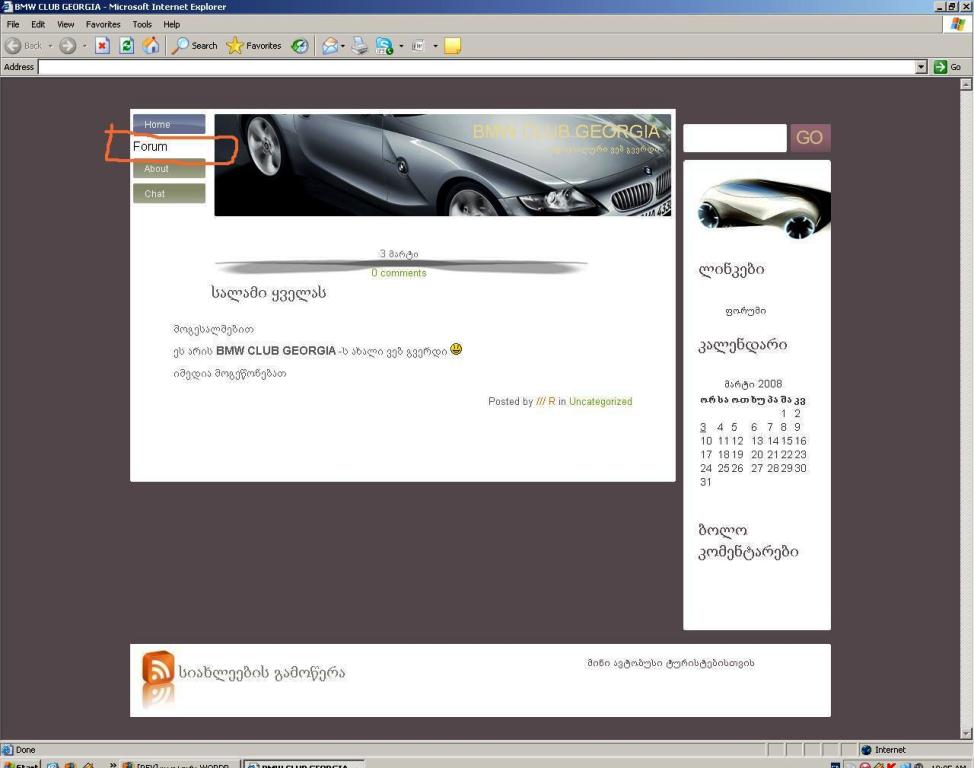Click the მარტი 2008 calendar heading
The height and width of the screenshot is (768, 974).
(x=753, y=384)
